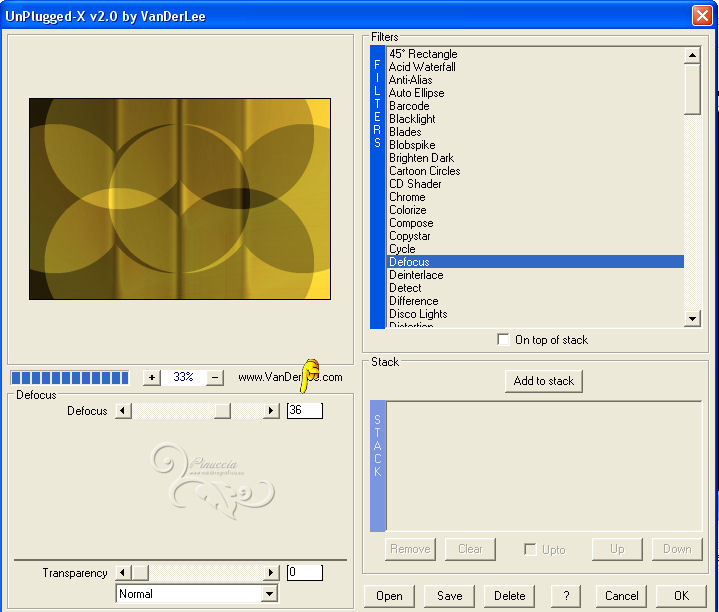719x612 pixels.
Task: Click the OK button
Action: click(x=681, y=596)
